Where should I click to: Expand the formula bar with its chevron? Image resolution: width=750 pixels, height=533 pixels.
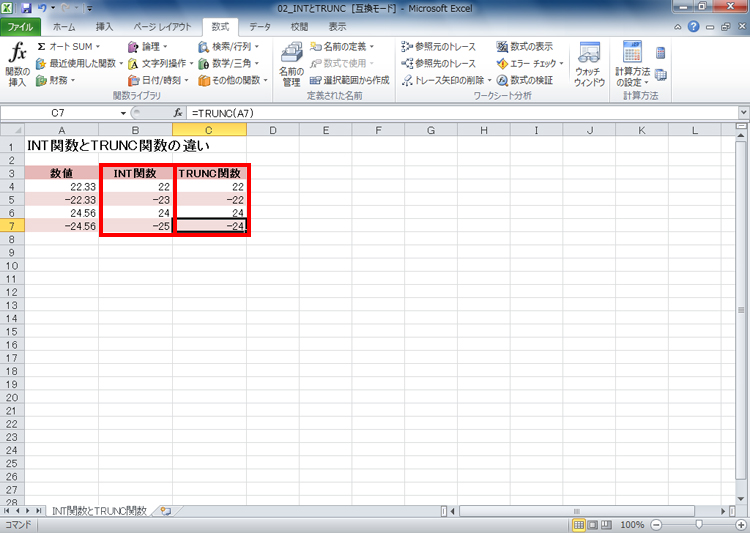(x=743, y=113)
